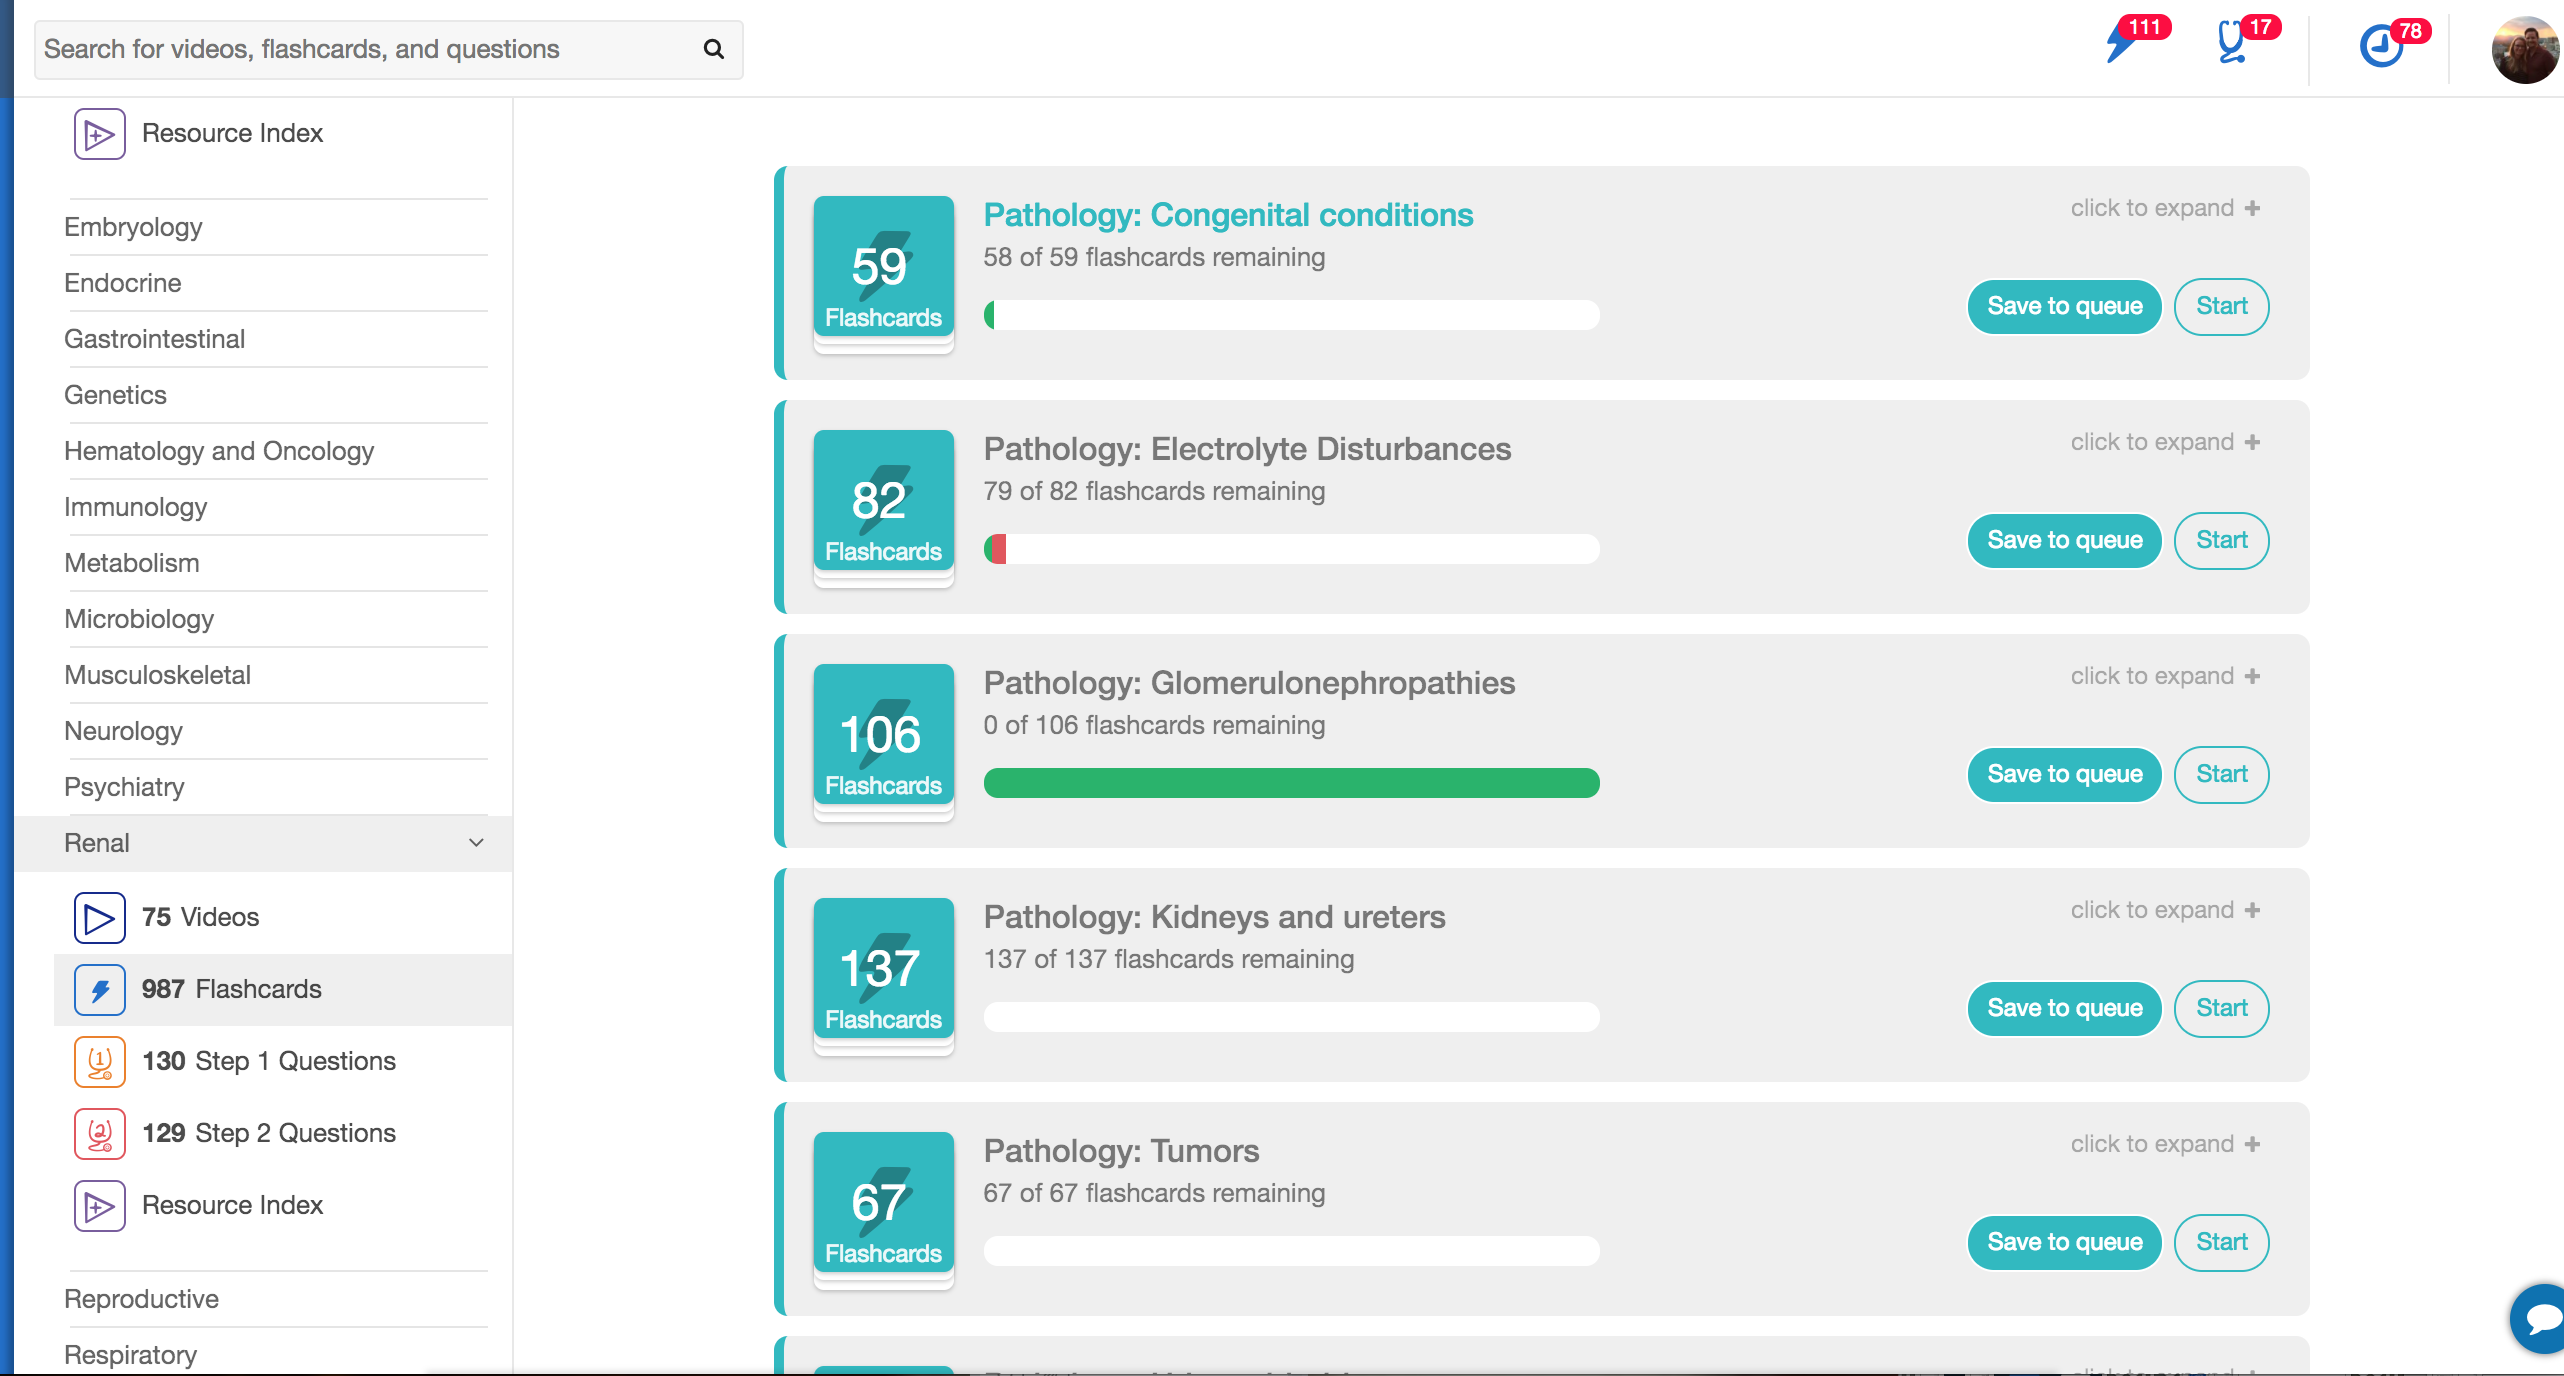Select Microbiology in the sidebar
The height and width of the screenshot is (1376, 2564).
[139, 619]
